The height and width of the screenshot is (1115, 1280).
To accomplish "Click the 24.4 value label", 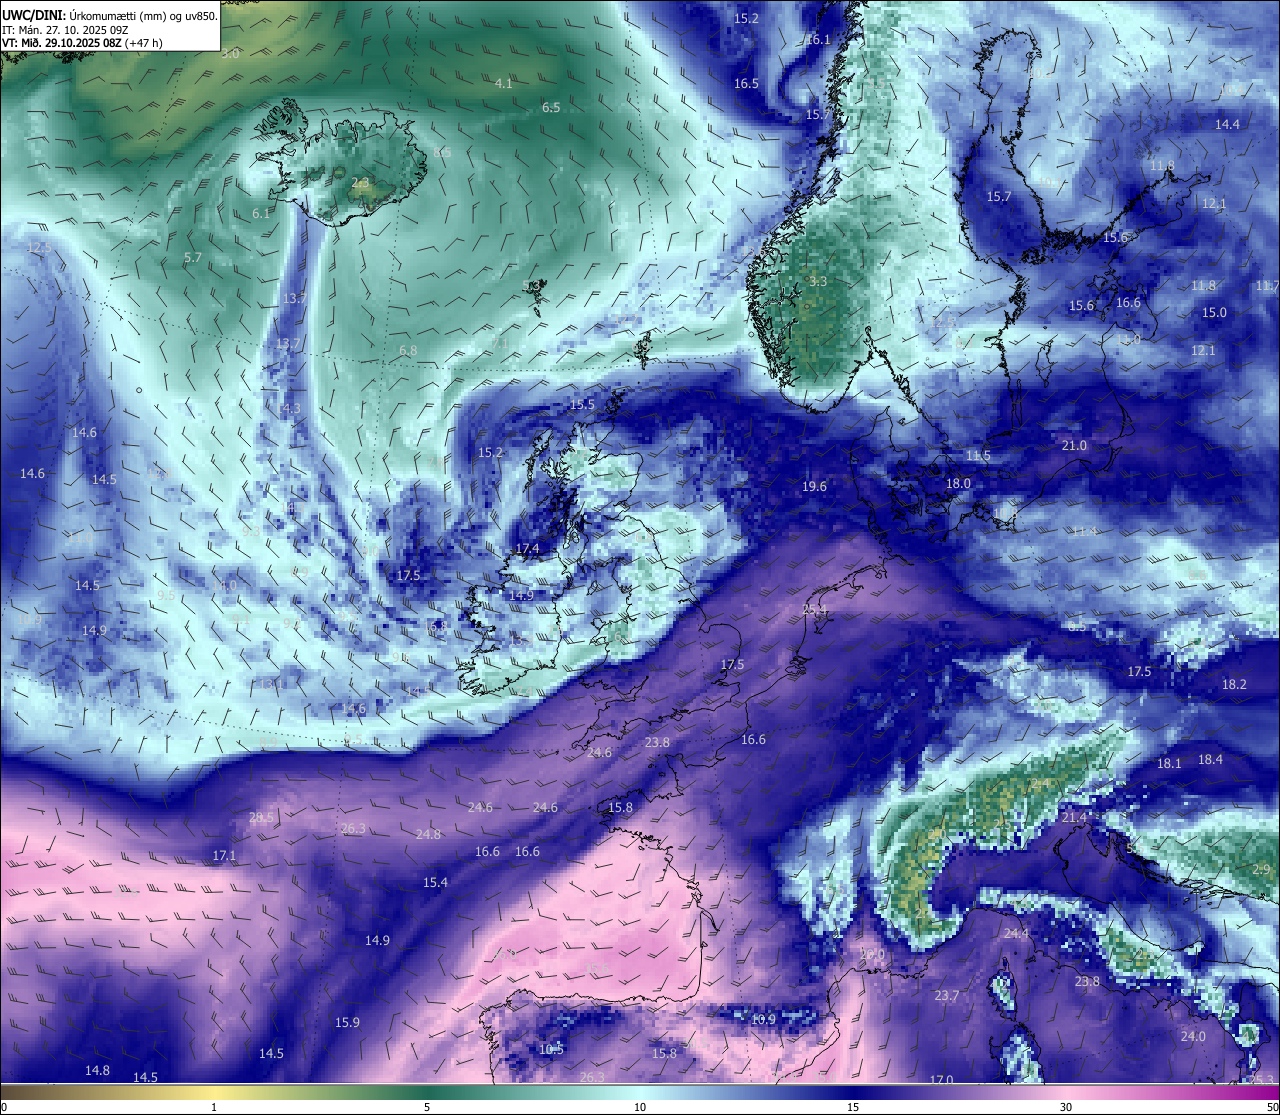I will [1016, 934].
